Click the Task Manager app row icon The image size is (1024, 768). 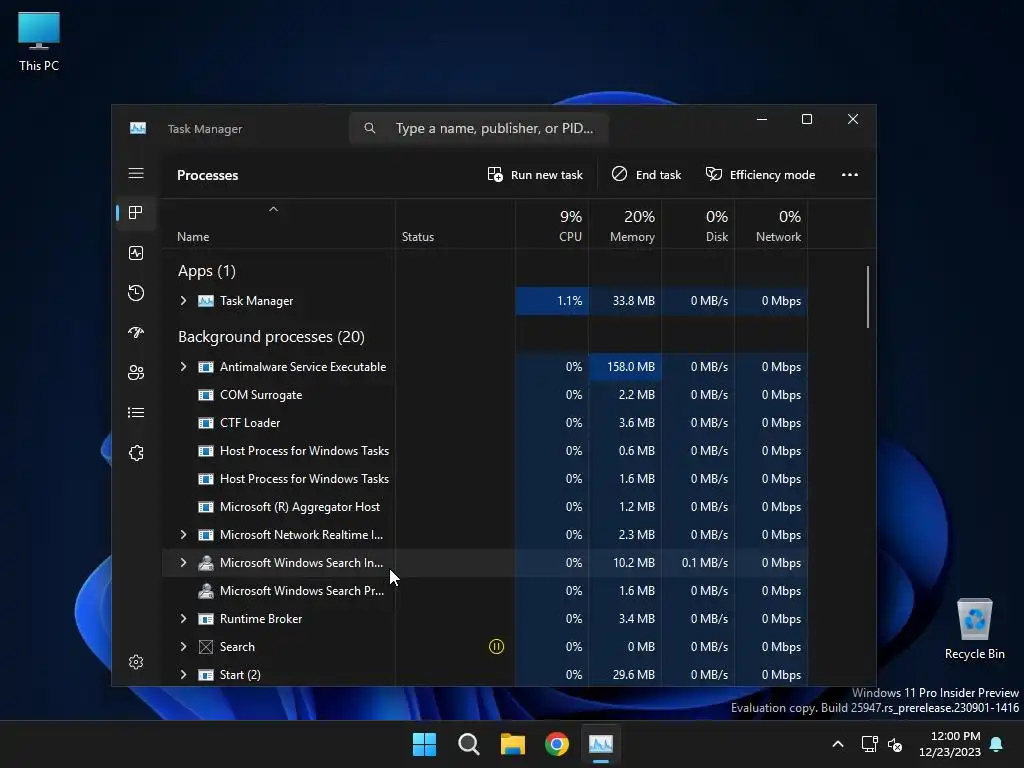coord(206,300)
